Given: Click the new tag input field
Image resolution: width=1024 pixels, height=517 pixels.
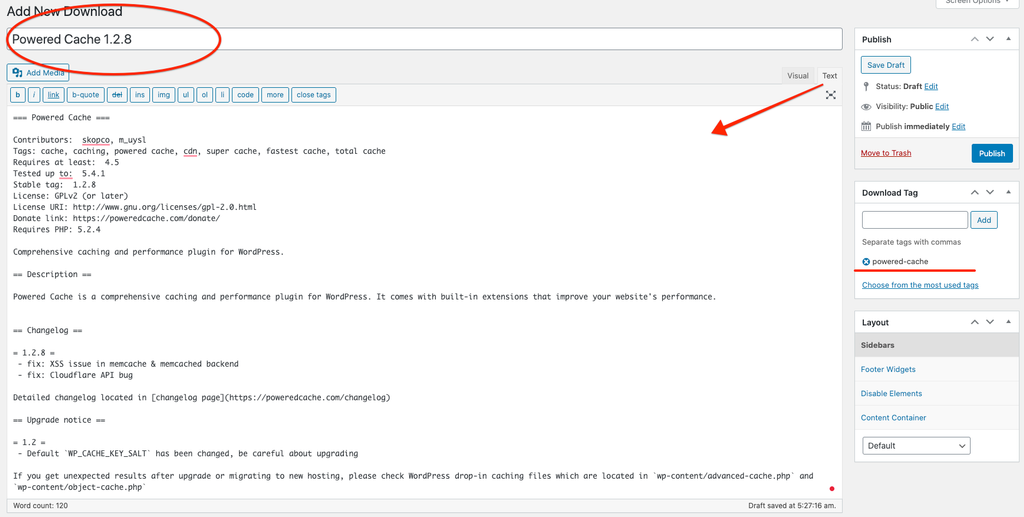Looking at the screenshot, I should click(914, 220).
